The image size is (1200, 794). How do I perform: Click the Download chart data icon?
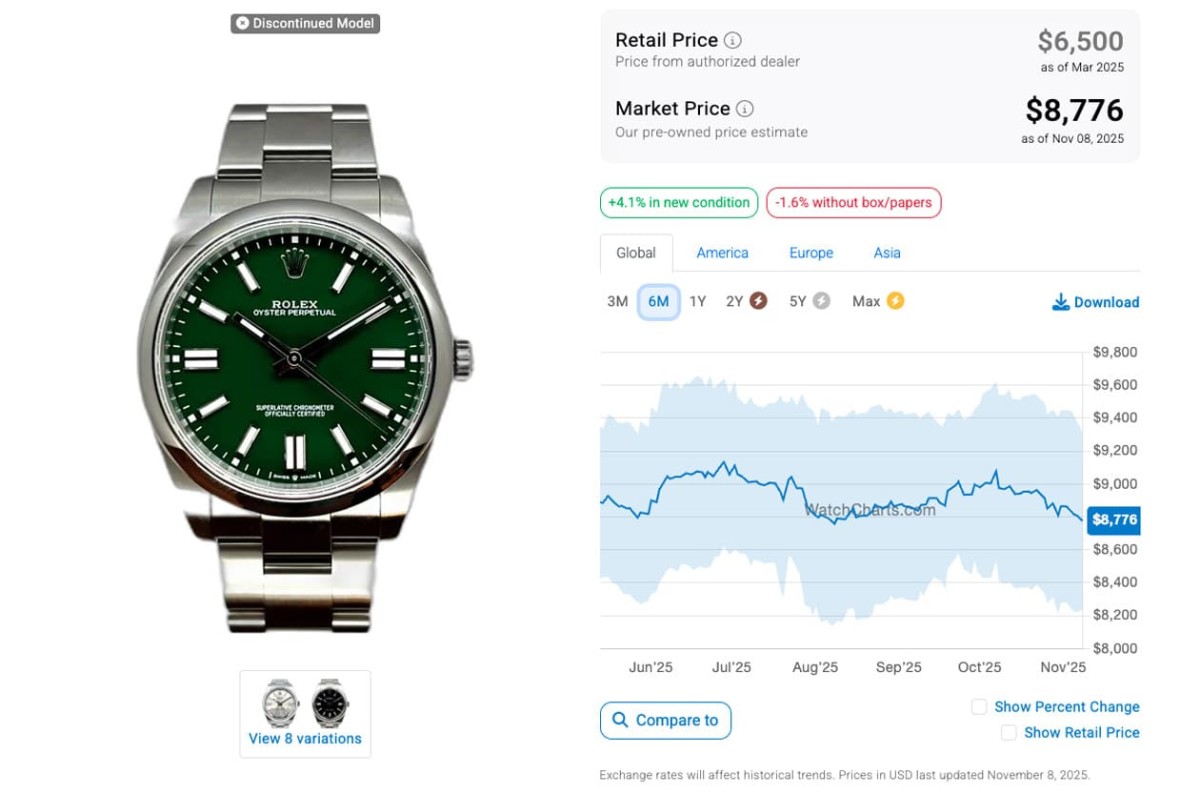coord(1061,302)
